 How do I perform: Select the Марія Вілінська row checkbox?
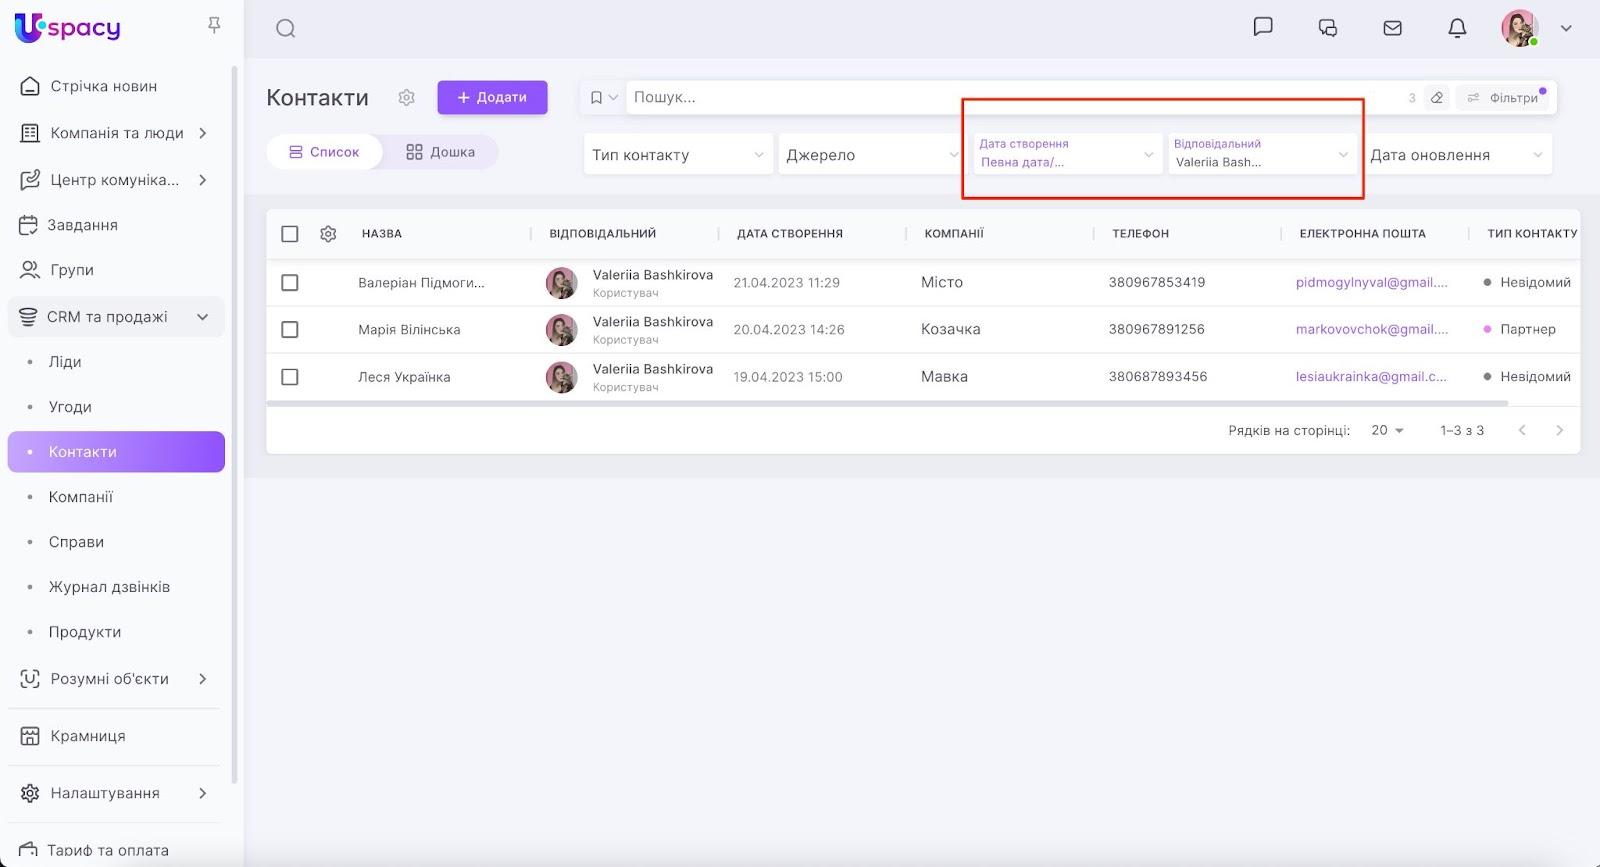[290, 330]
